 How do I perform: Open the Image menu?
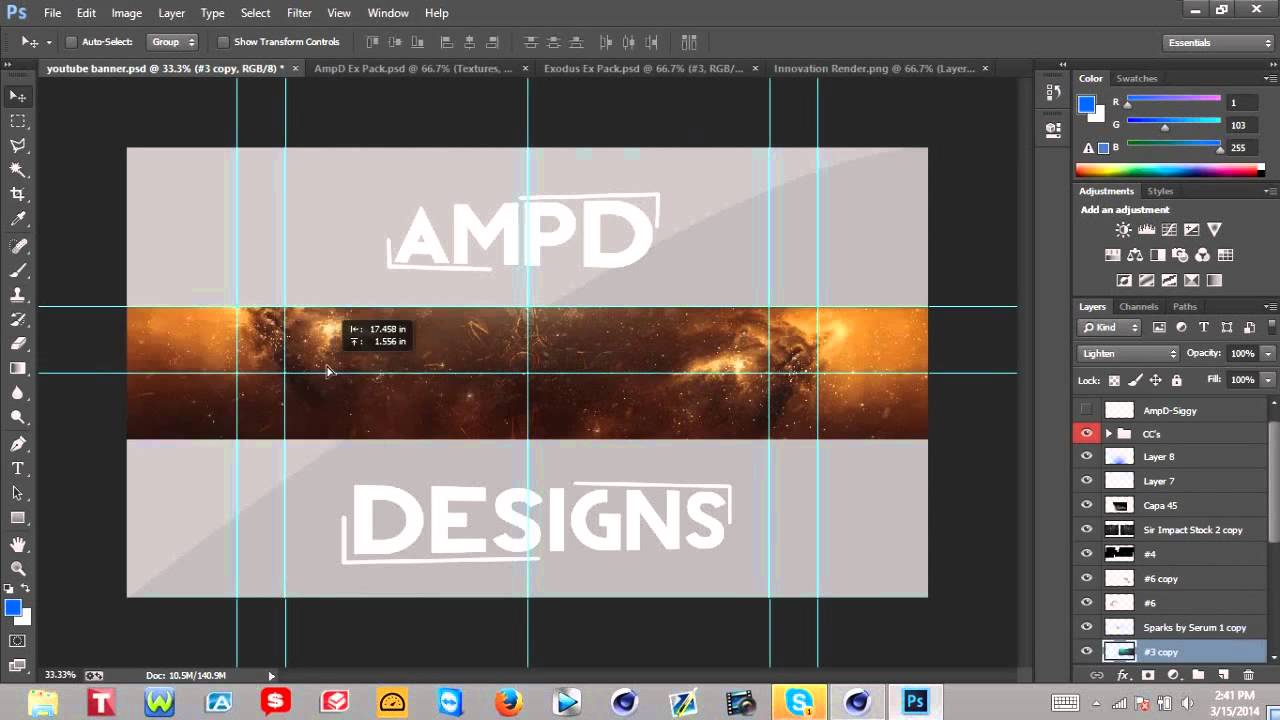point(126,13)
